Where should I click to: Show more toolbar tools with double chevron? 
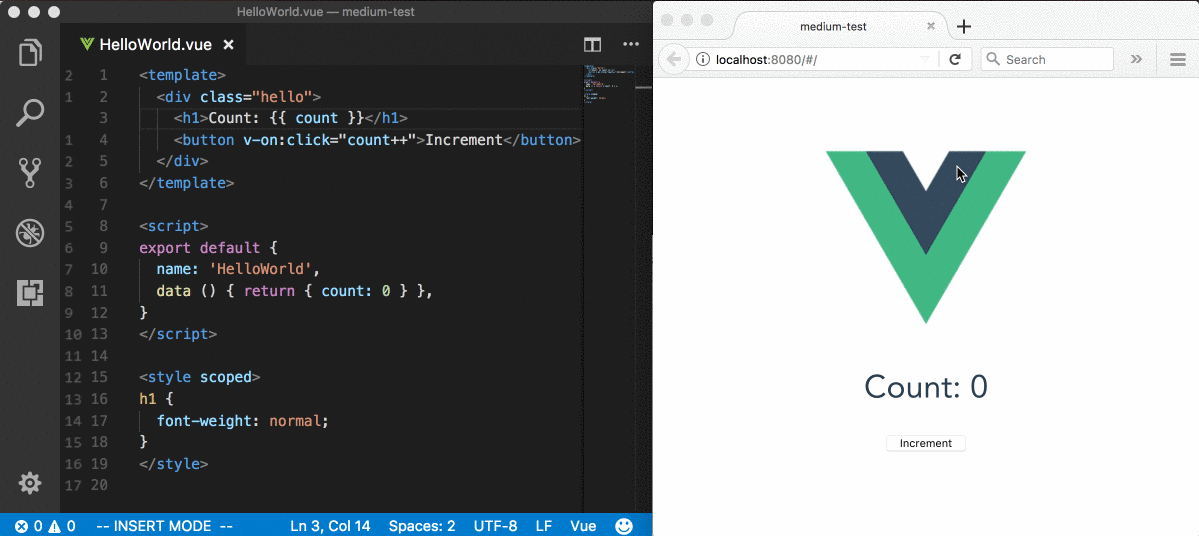1136,60
